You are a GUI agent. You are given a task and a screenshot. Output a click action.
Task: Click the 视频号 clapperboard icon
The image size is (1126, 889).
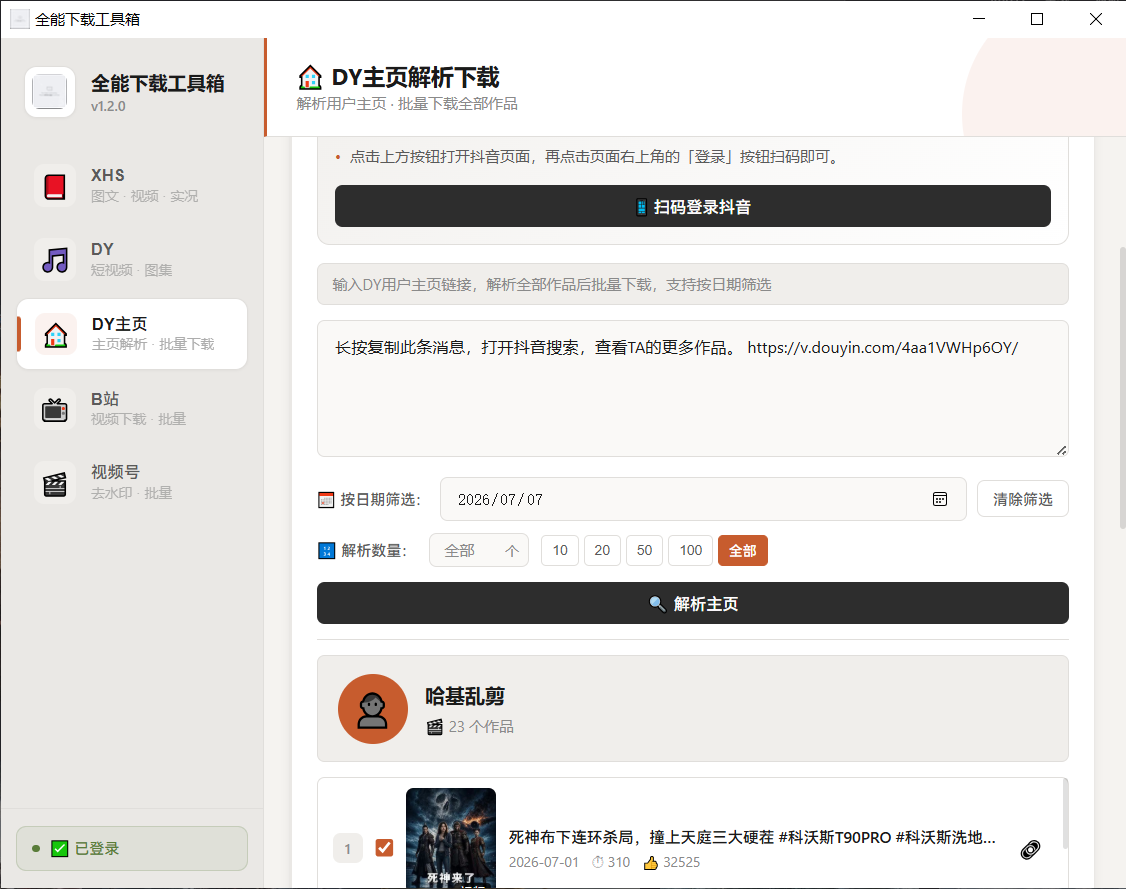55,483
